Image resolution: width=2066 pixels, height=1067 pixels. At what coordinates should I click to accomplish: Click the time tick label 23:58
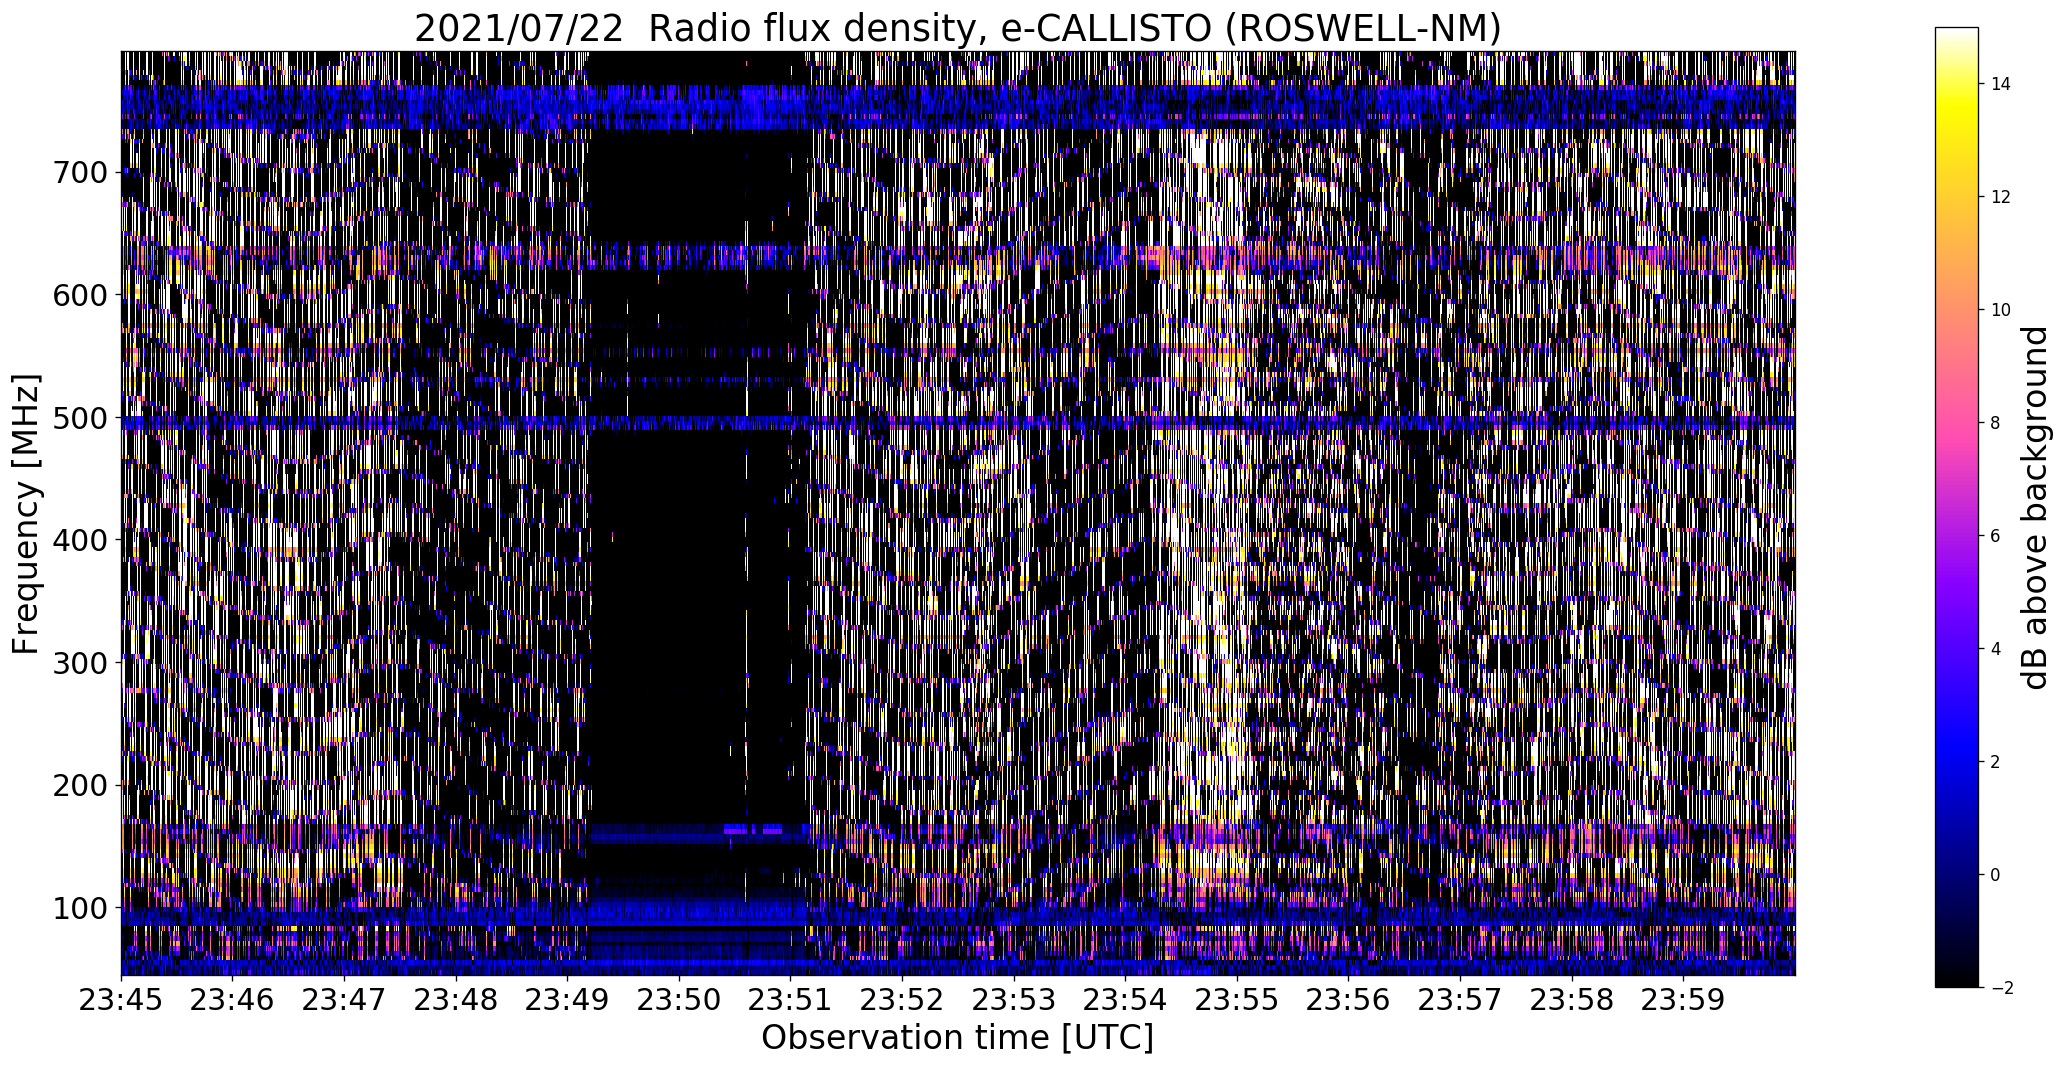coord(1572,1000)
